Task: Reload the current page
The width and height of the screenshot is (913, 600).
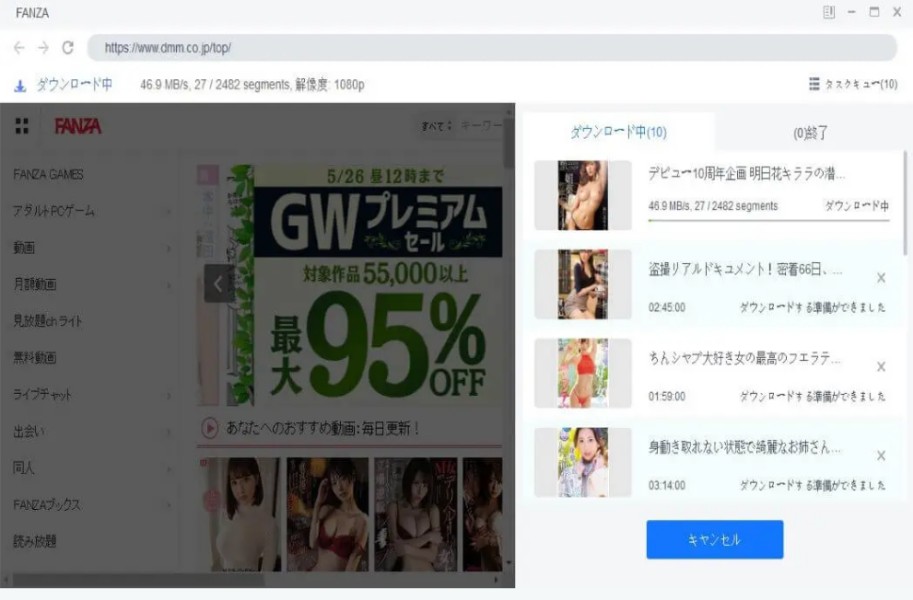Action: click(68, 47)
